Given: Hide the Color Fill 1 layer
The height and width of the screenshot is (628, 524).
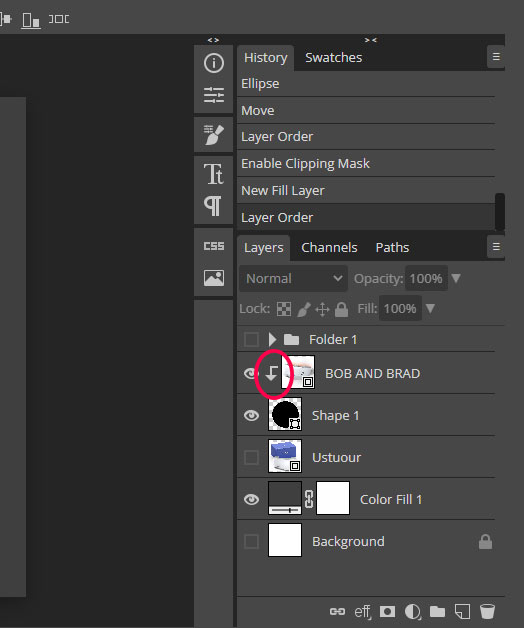Looking at the screenshot, I should point(251,499).
